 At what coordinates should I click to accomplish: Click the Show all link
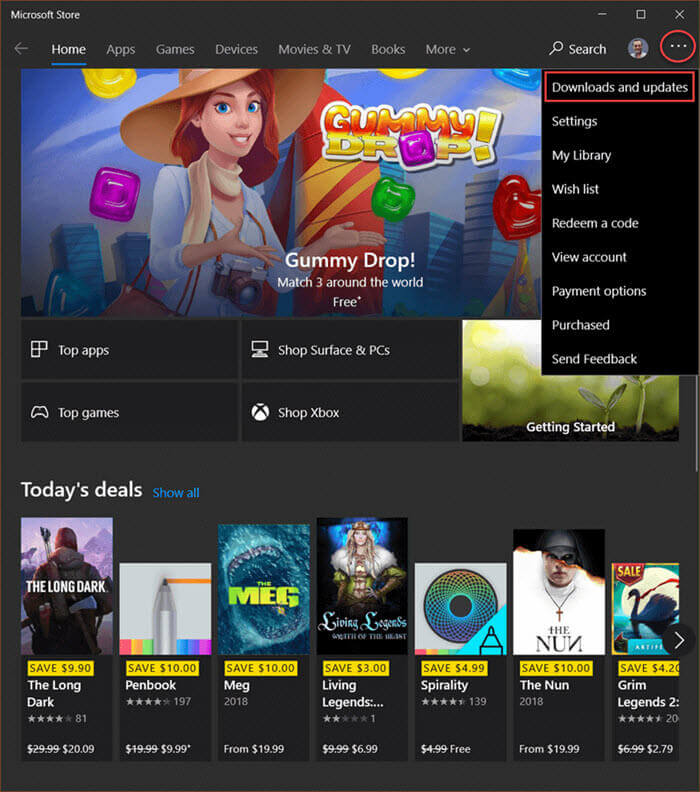pos(176,492)
